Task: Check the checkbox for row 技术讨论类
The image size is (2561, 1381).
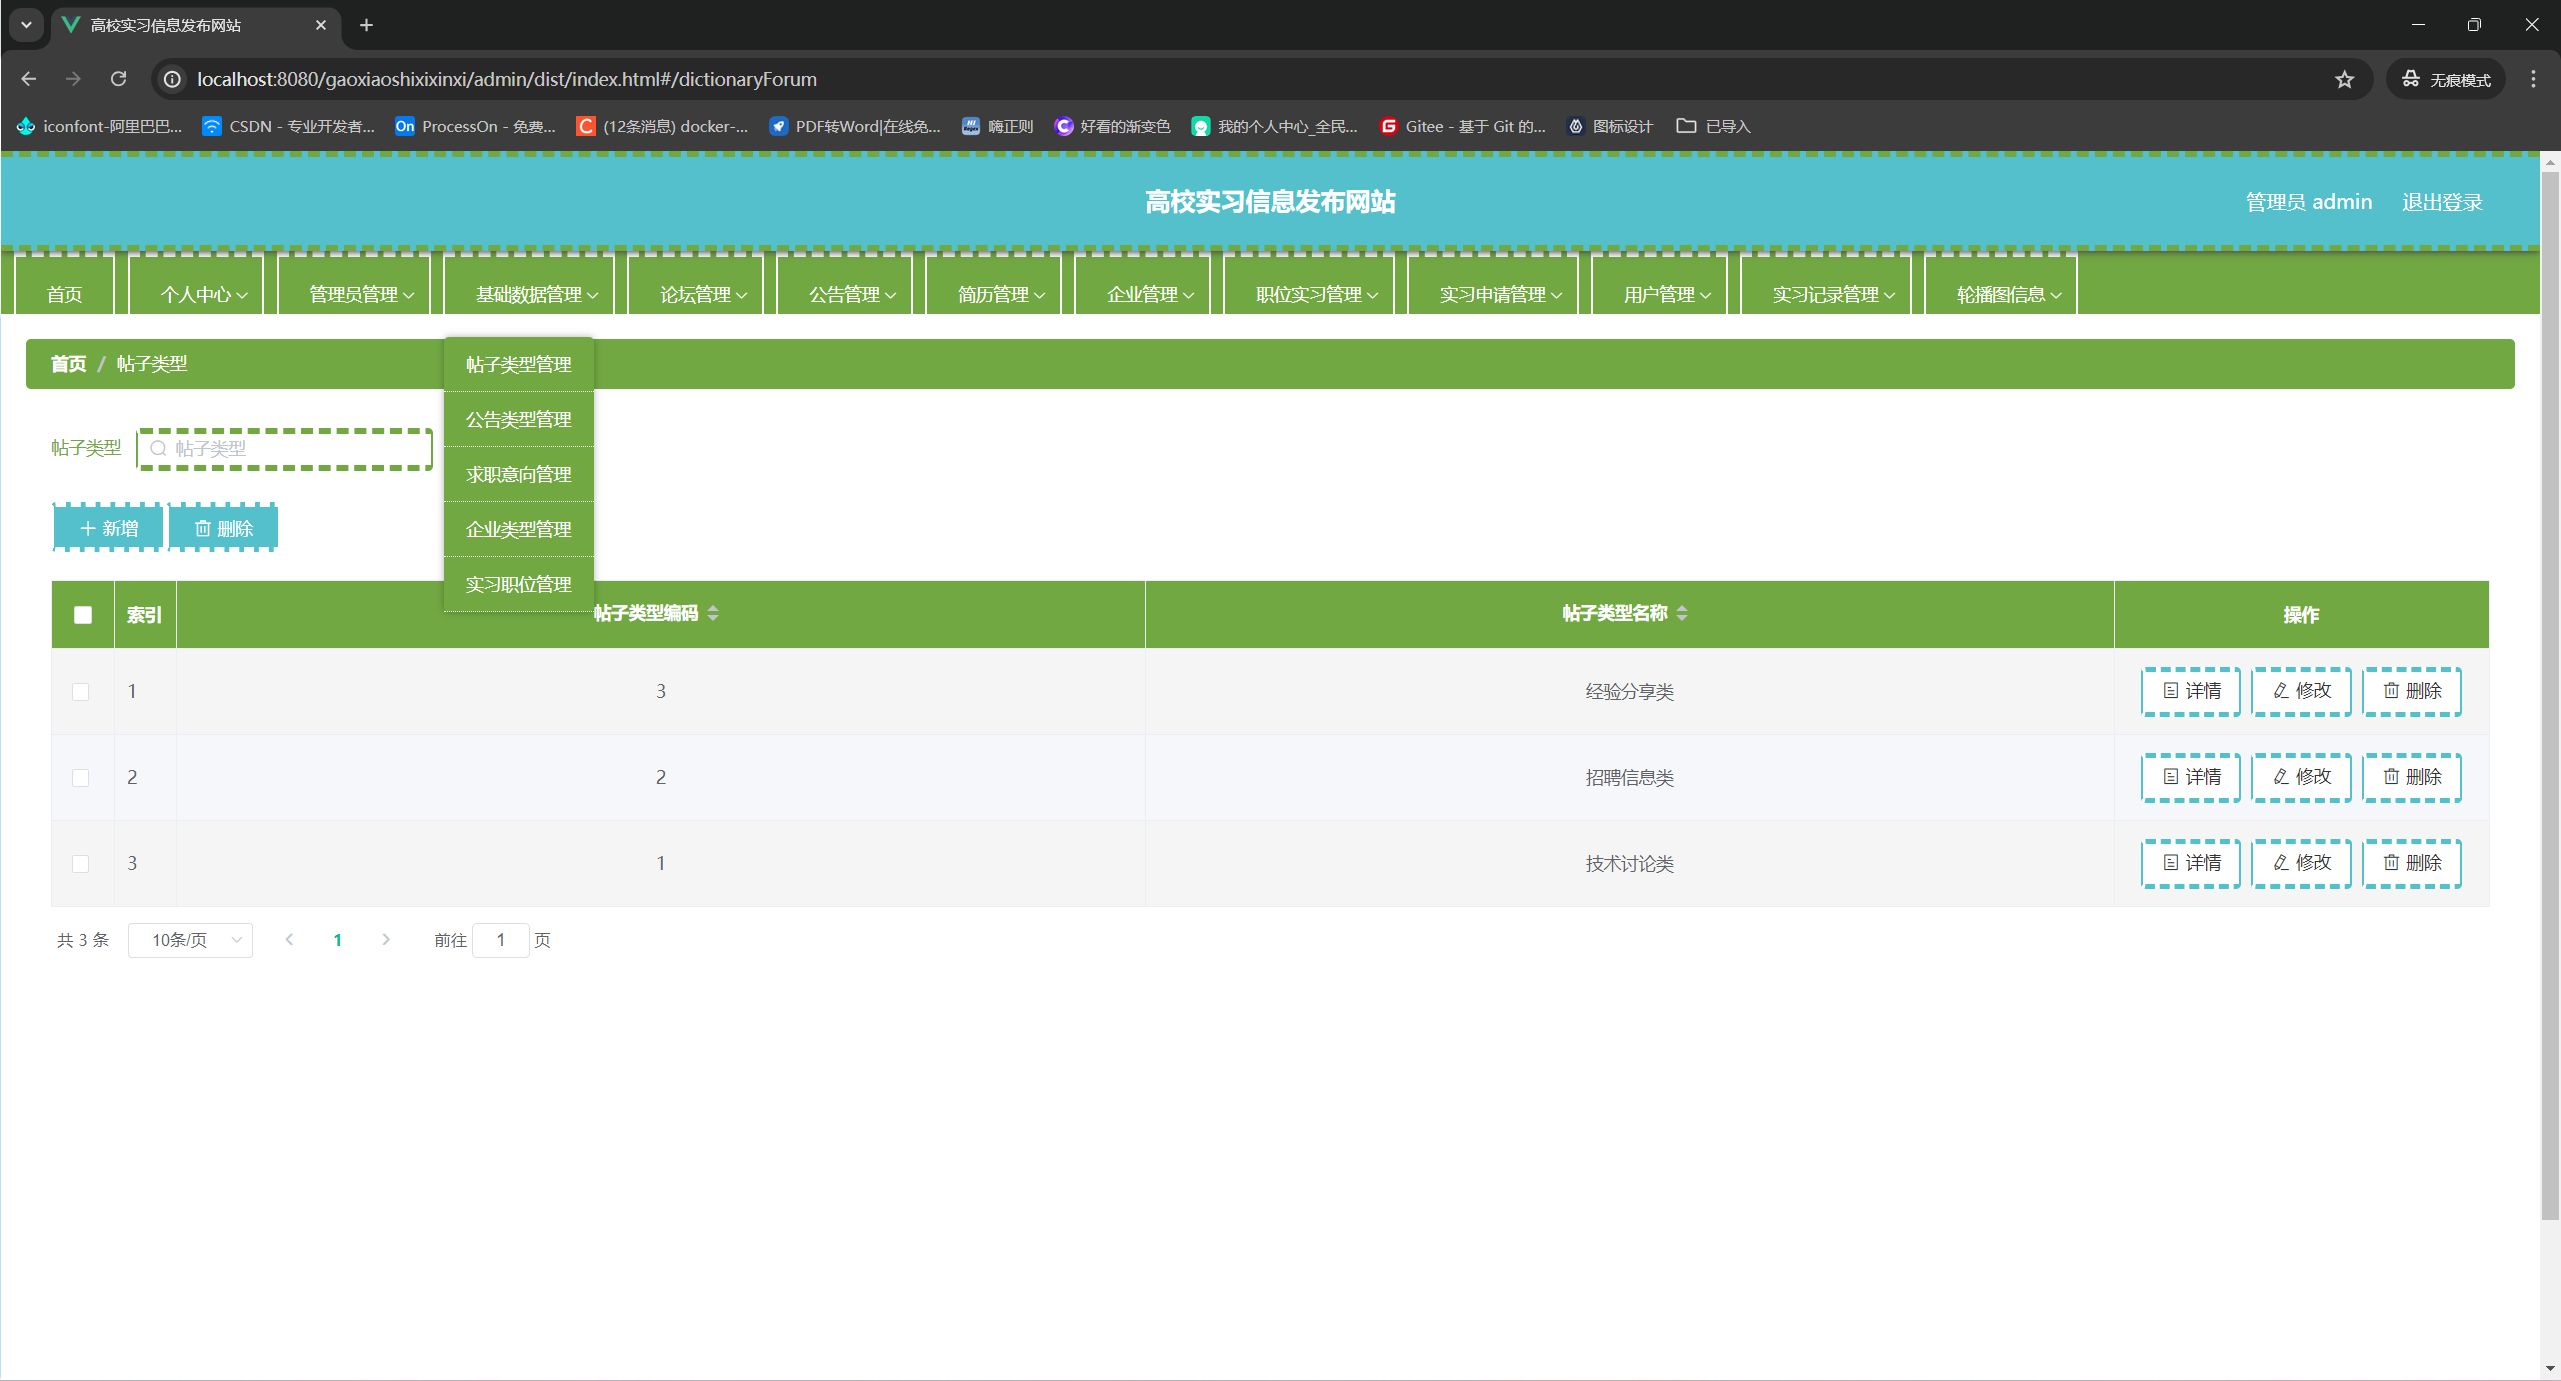Action: pyautogui.click(x=81, y=864)
